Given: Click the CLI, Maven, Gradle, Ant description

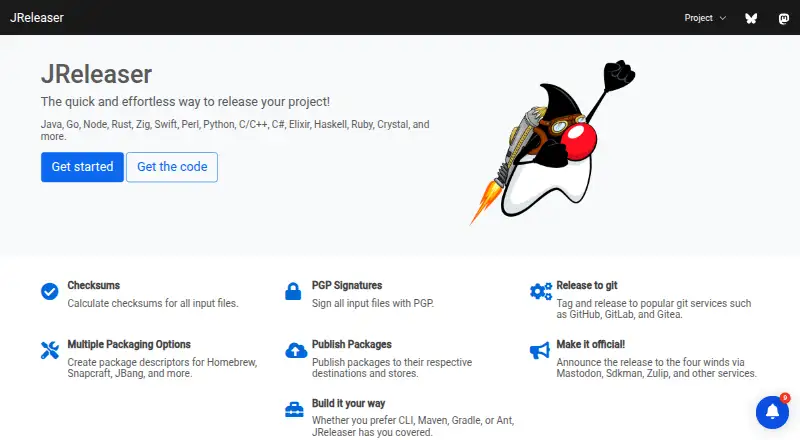Looking at the screenshot, I should pos(413,426).
